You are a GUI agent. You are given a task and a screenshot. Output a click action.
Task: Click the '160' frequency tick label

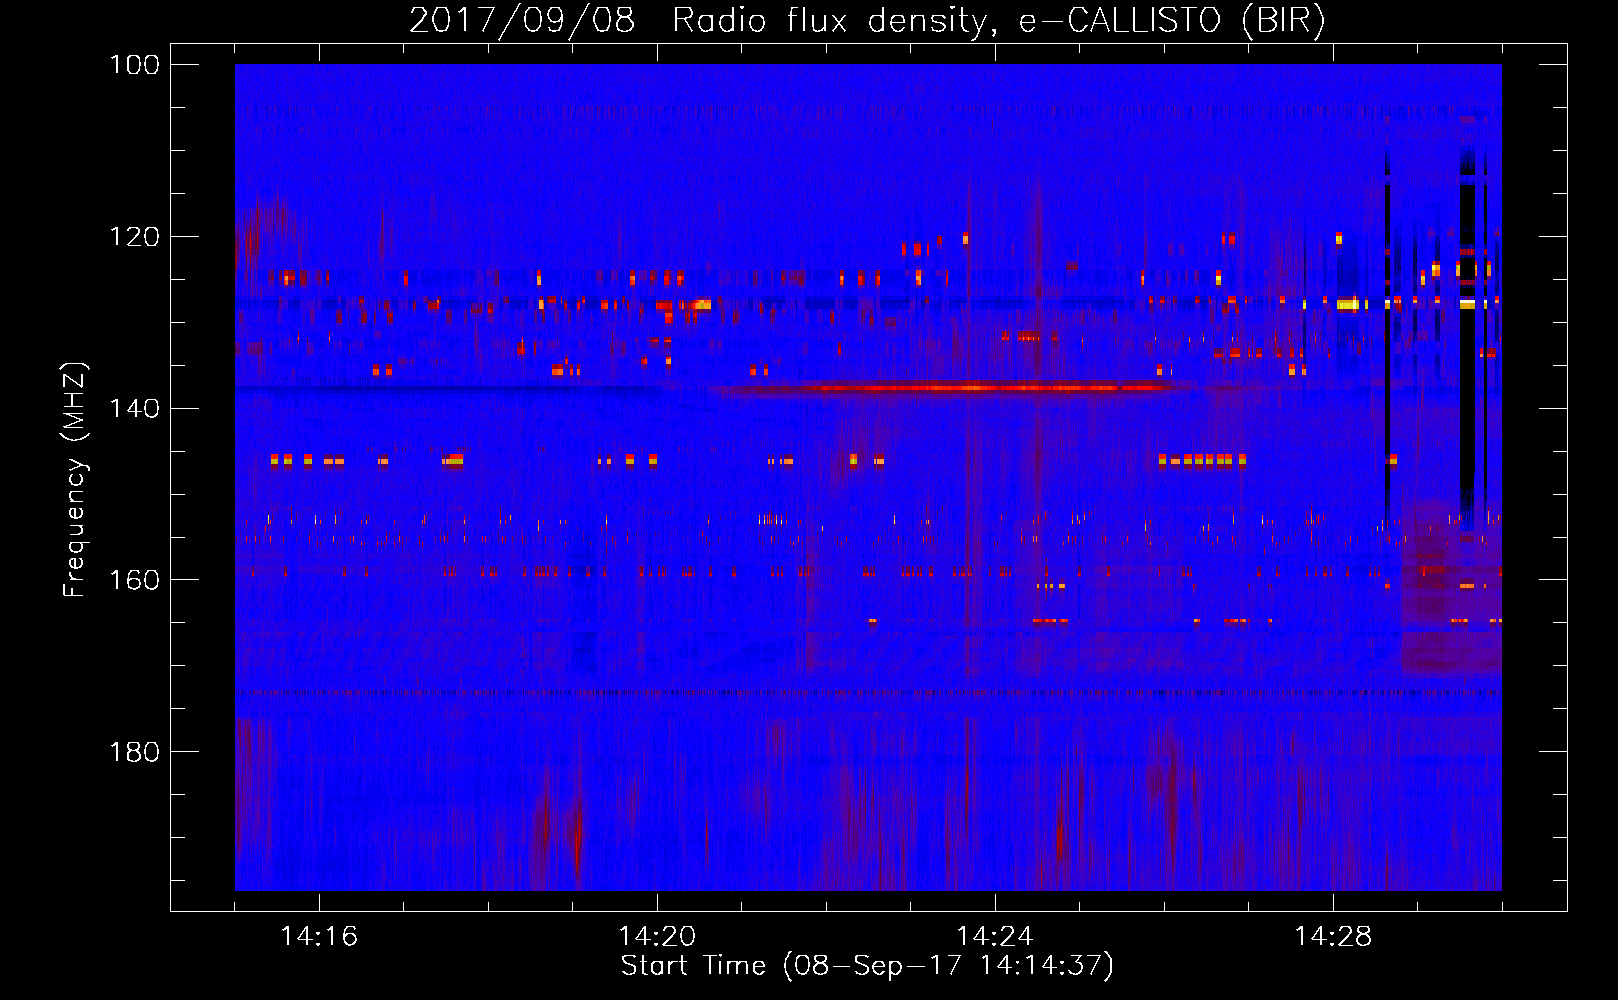pos(134,580)
